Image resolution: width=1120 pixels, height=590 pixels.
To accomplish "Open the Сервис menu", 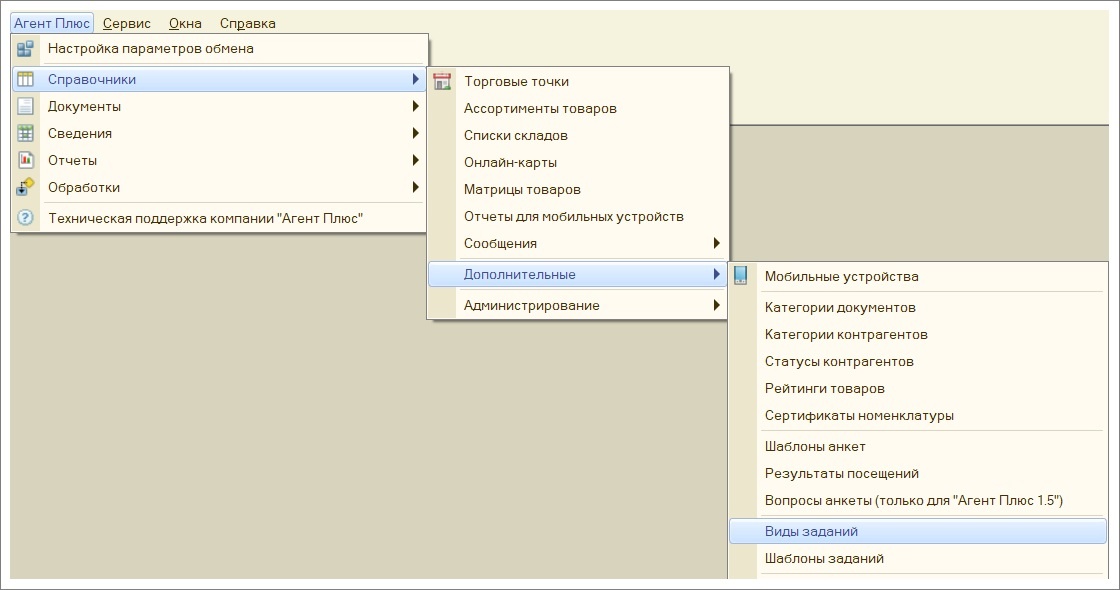I will [126, 24].
